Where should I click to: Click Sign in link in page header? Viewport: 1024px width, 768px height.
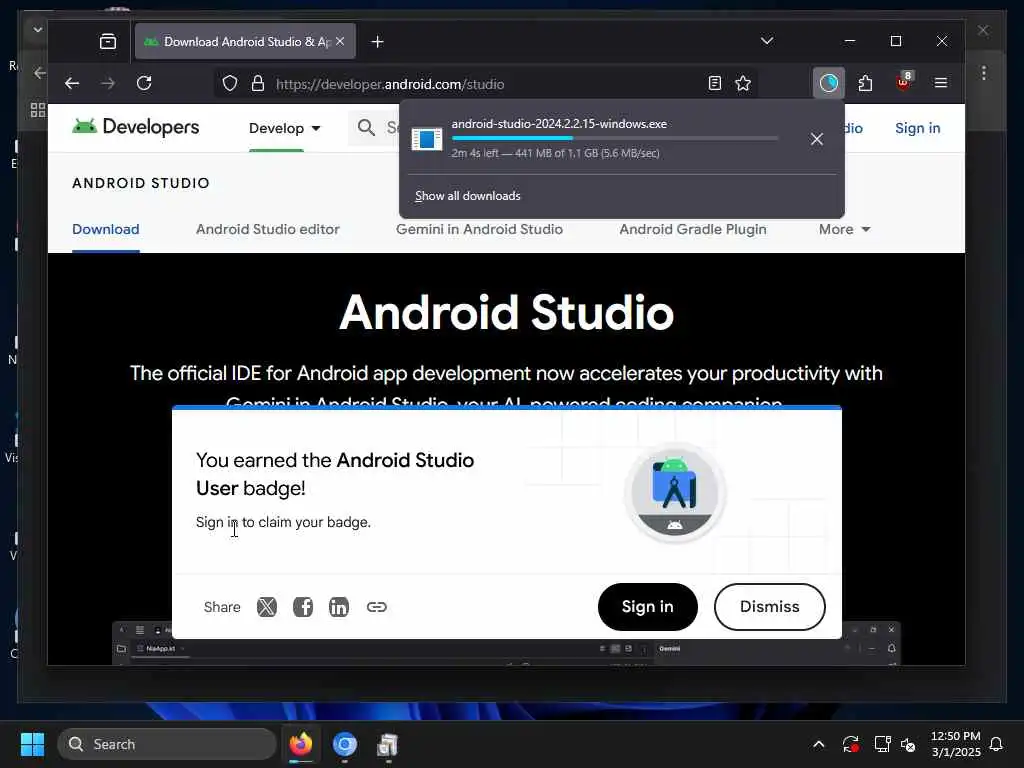918,128
